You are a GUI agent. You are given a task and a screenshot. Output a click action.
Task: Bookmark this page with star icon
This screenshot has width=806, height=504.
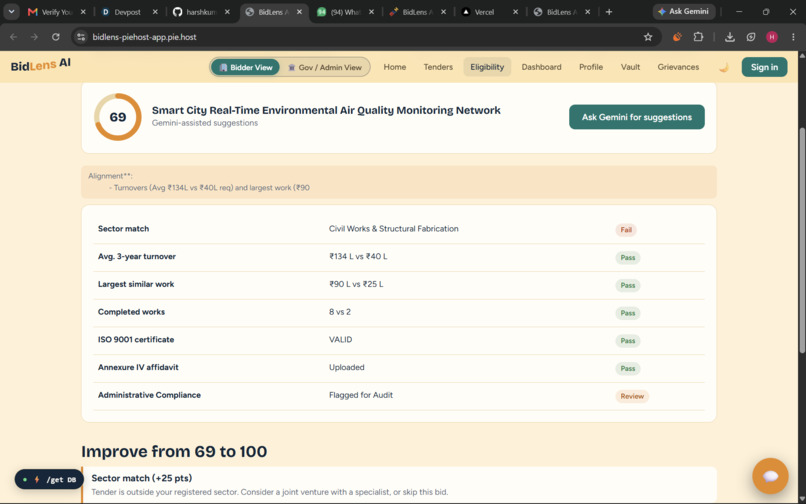(x=648, y=37)
